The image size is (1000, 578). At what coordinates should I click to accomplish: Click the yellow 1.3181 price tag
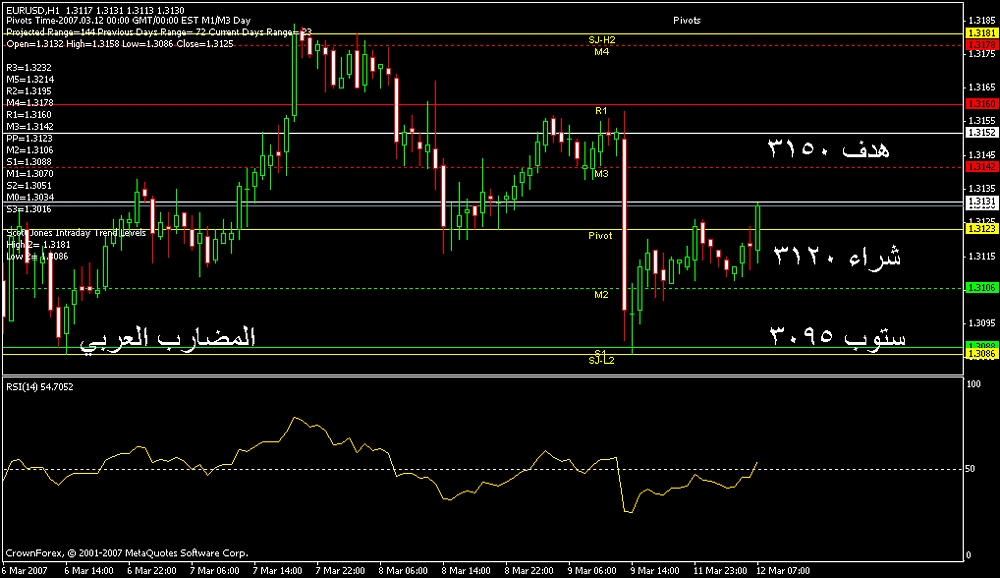(x=982, y=33)
